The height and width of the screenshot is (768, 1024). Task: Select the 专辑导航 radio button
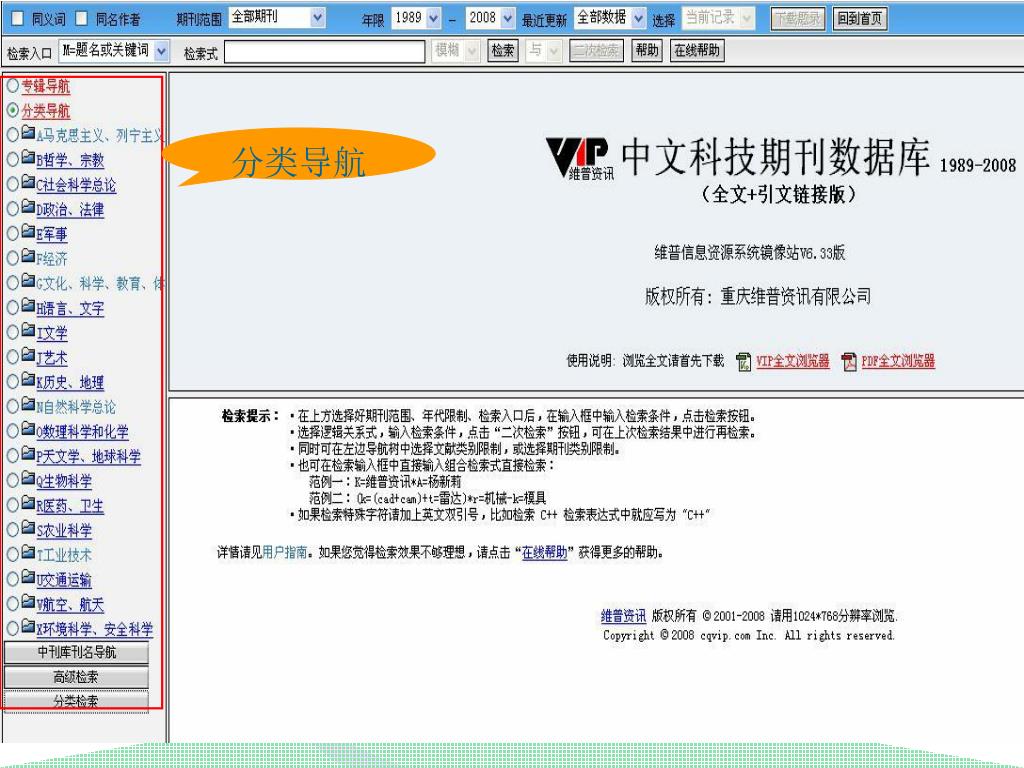click(12, 85)
